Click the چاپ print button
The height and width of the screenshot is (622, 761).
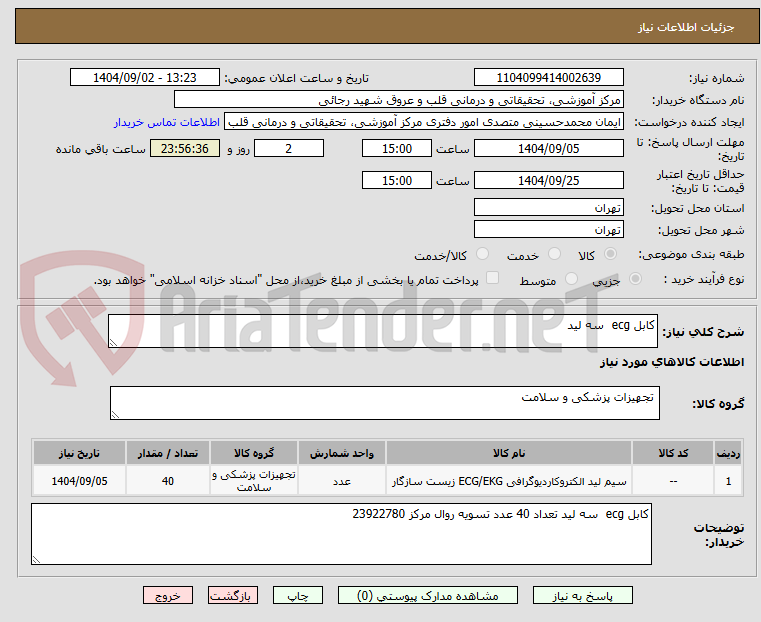298,595
